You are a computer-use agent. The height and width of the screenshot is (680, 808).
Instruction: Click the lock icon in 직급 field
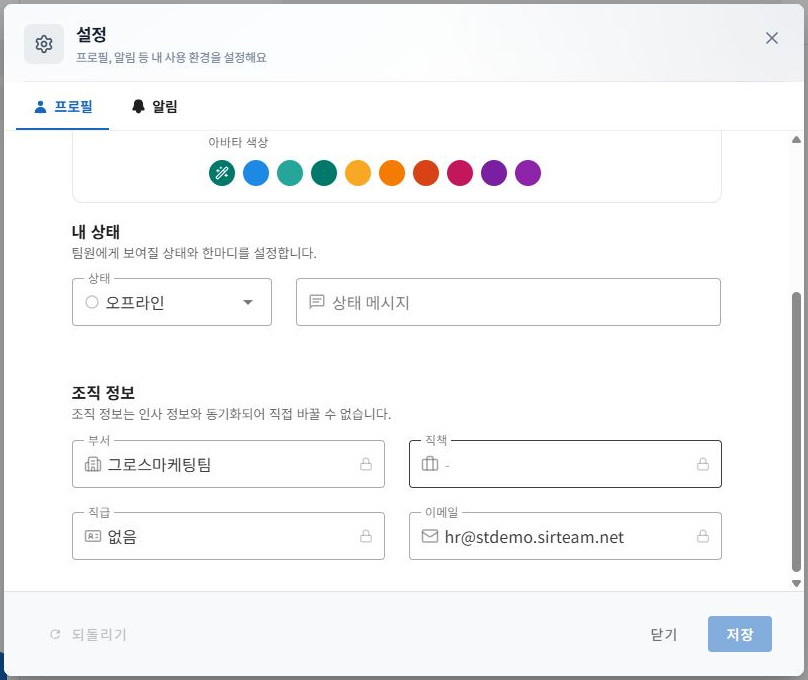point(366,536)
